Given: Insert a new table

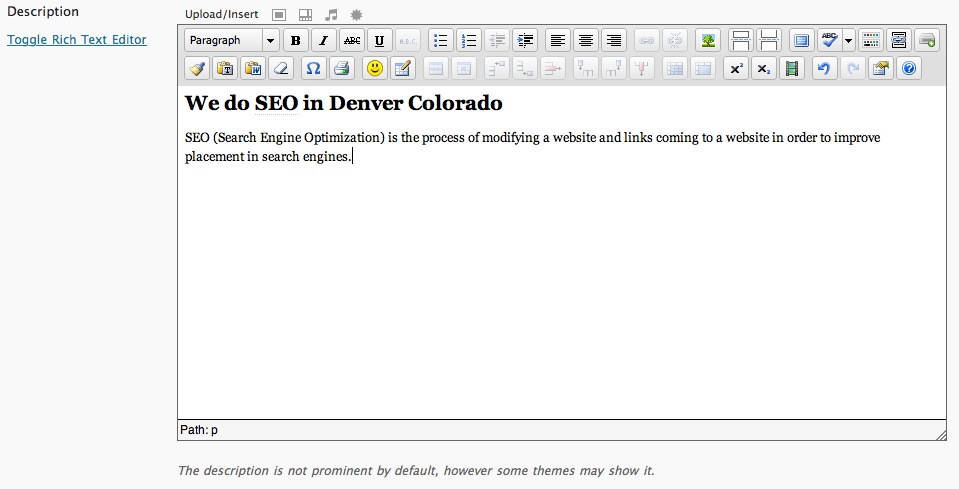Looking at the screenshot, I should pyautogui.click(x=403, y=68).
